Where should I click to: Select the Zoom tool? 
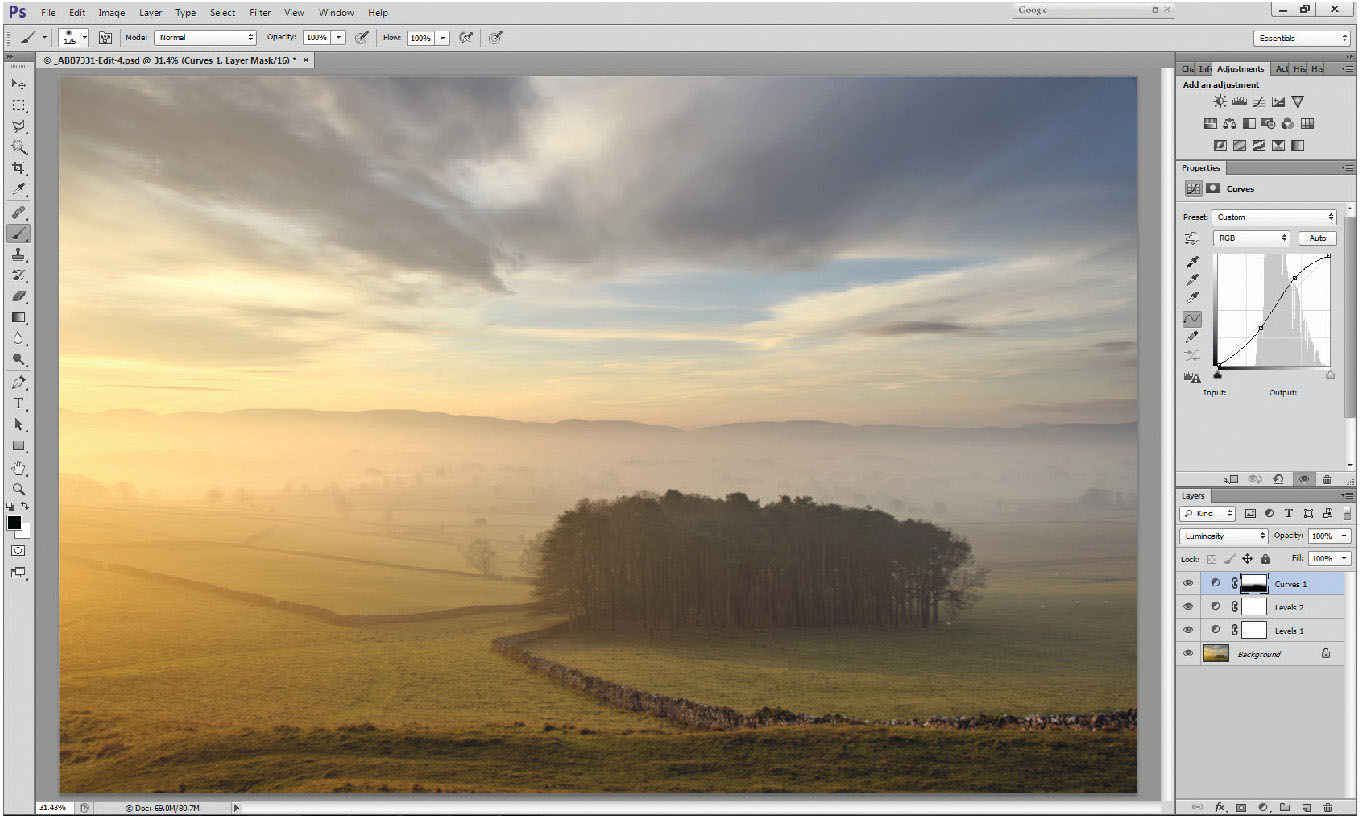[x=19, y=489]
